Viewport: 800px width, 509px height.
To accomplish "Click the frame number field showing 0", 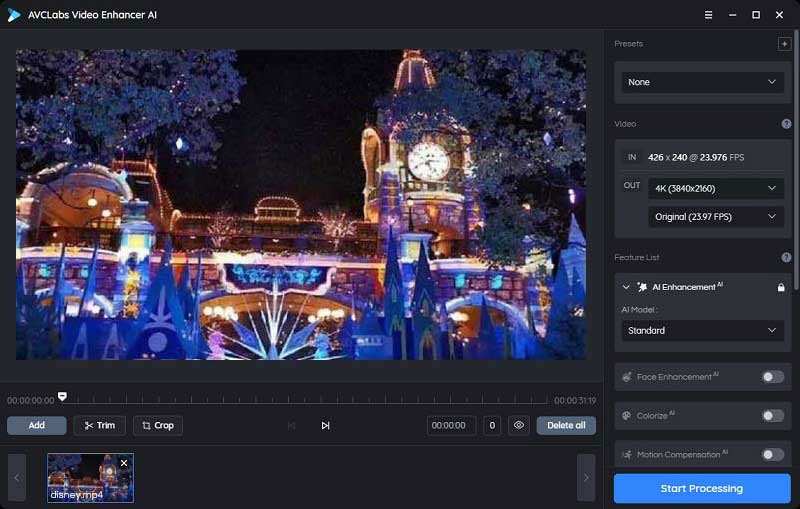I will click(x=492, y=425).
